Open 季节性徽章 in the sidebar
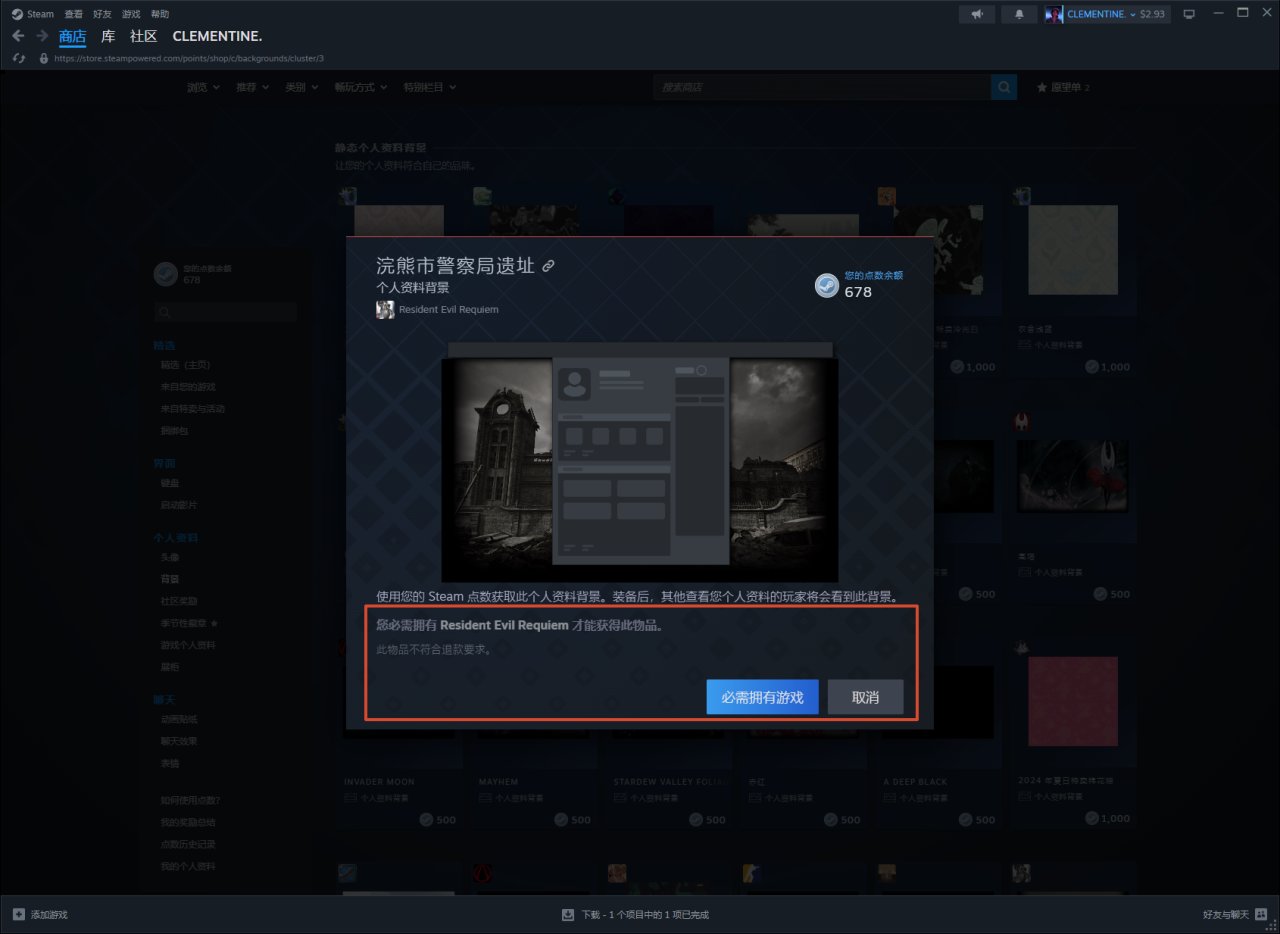Image resolution: width=1280 pixels, height=934 pixels. 189,622
